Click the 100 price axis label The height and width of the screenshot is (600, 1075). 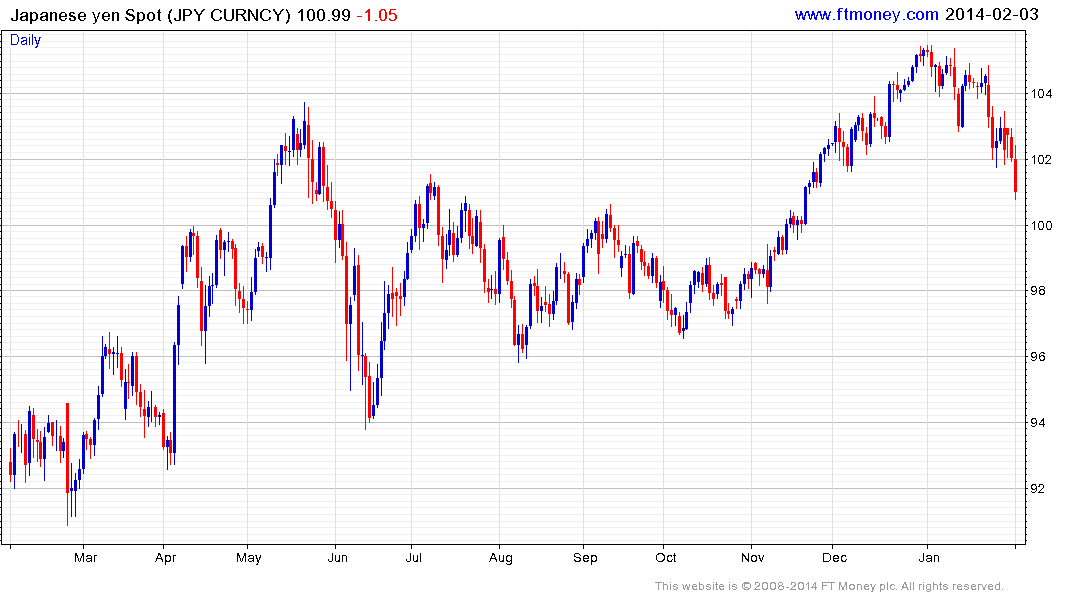tap(1041, 226)
